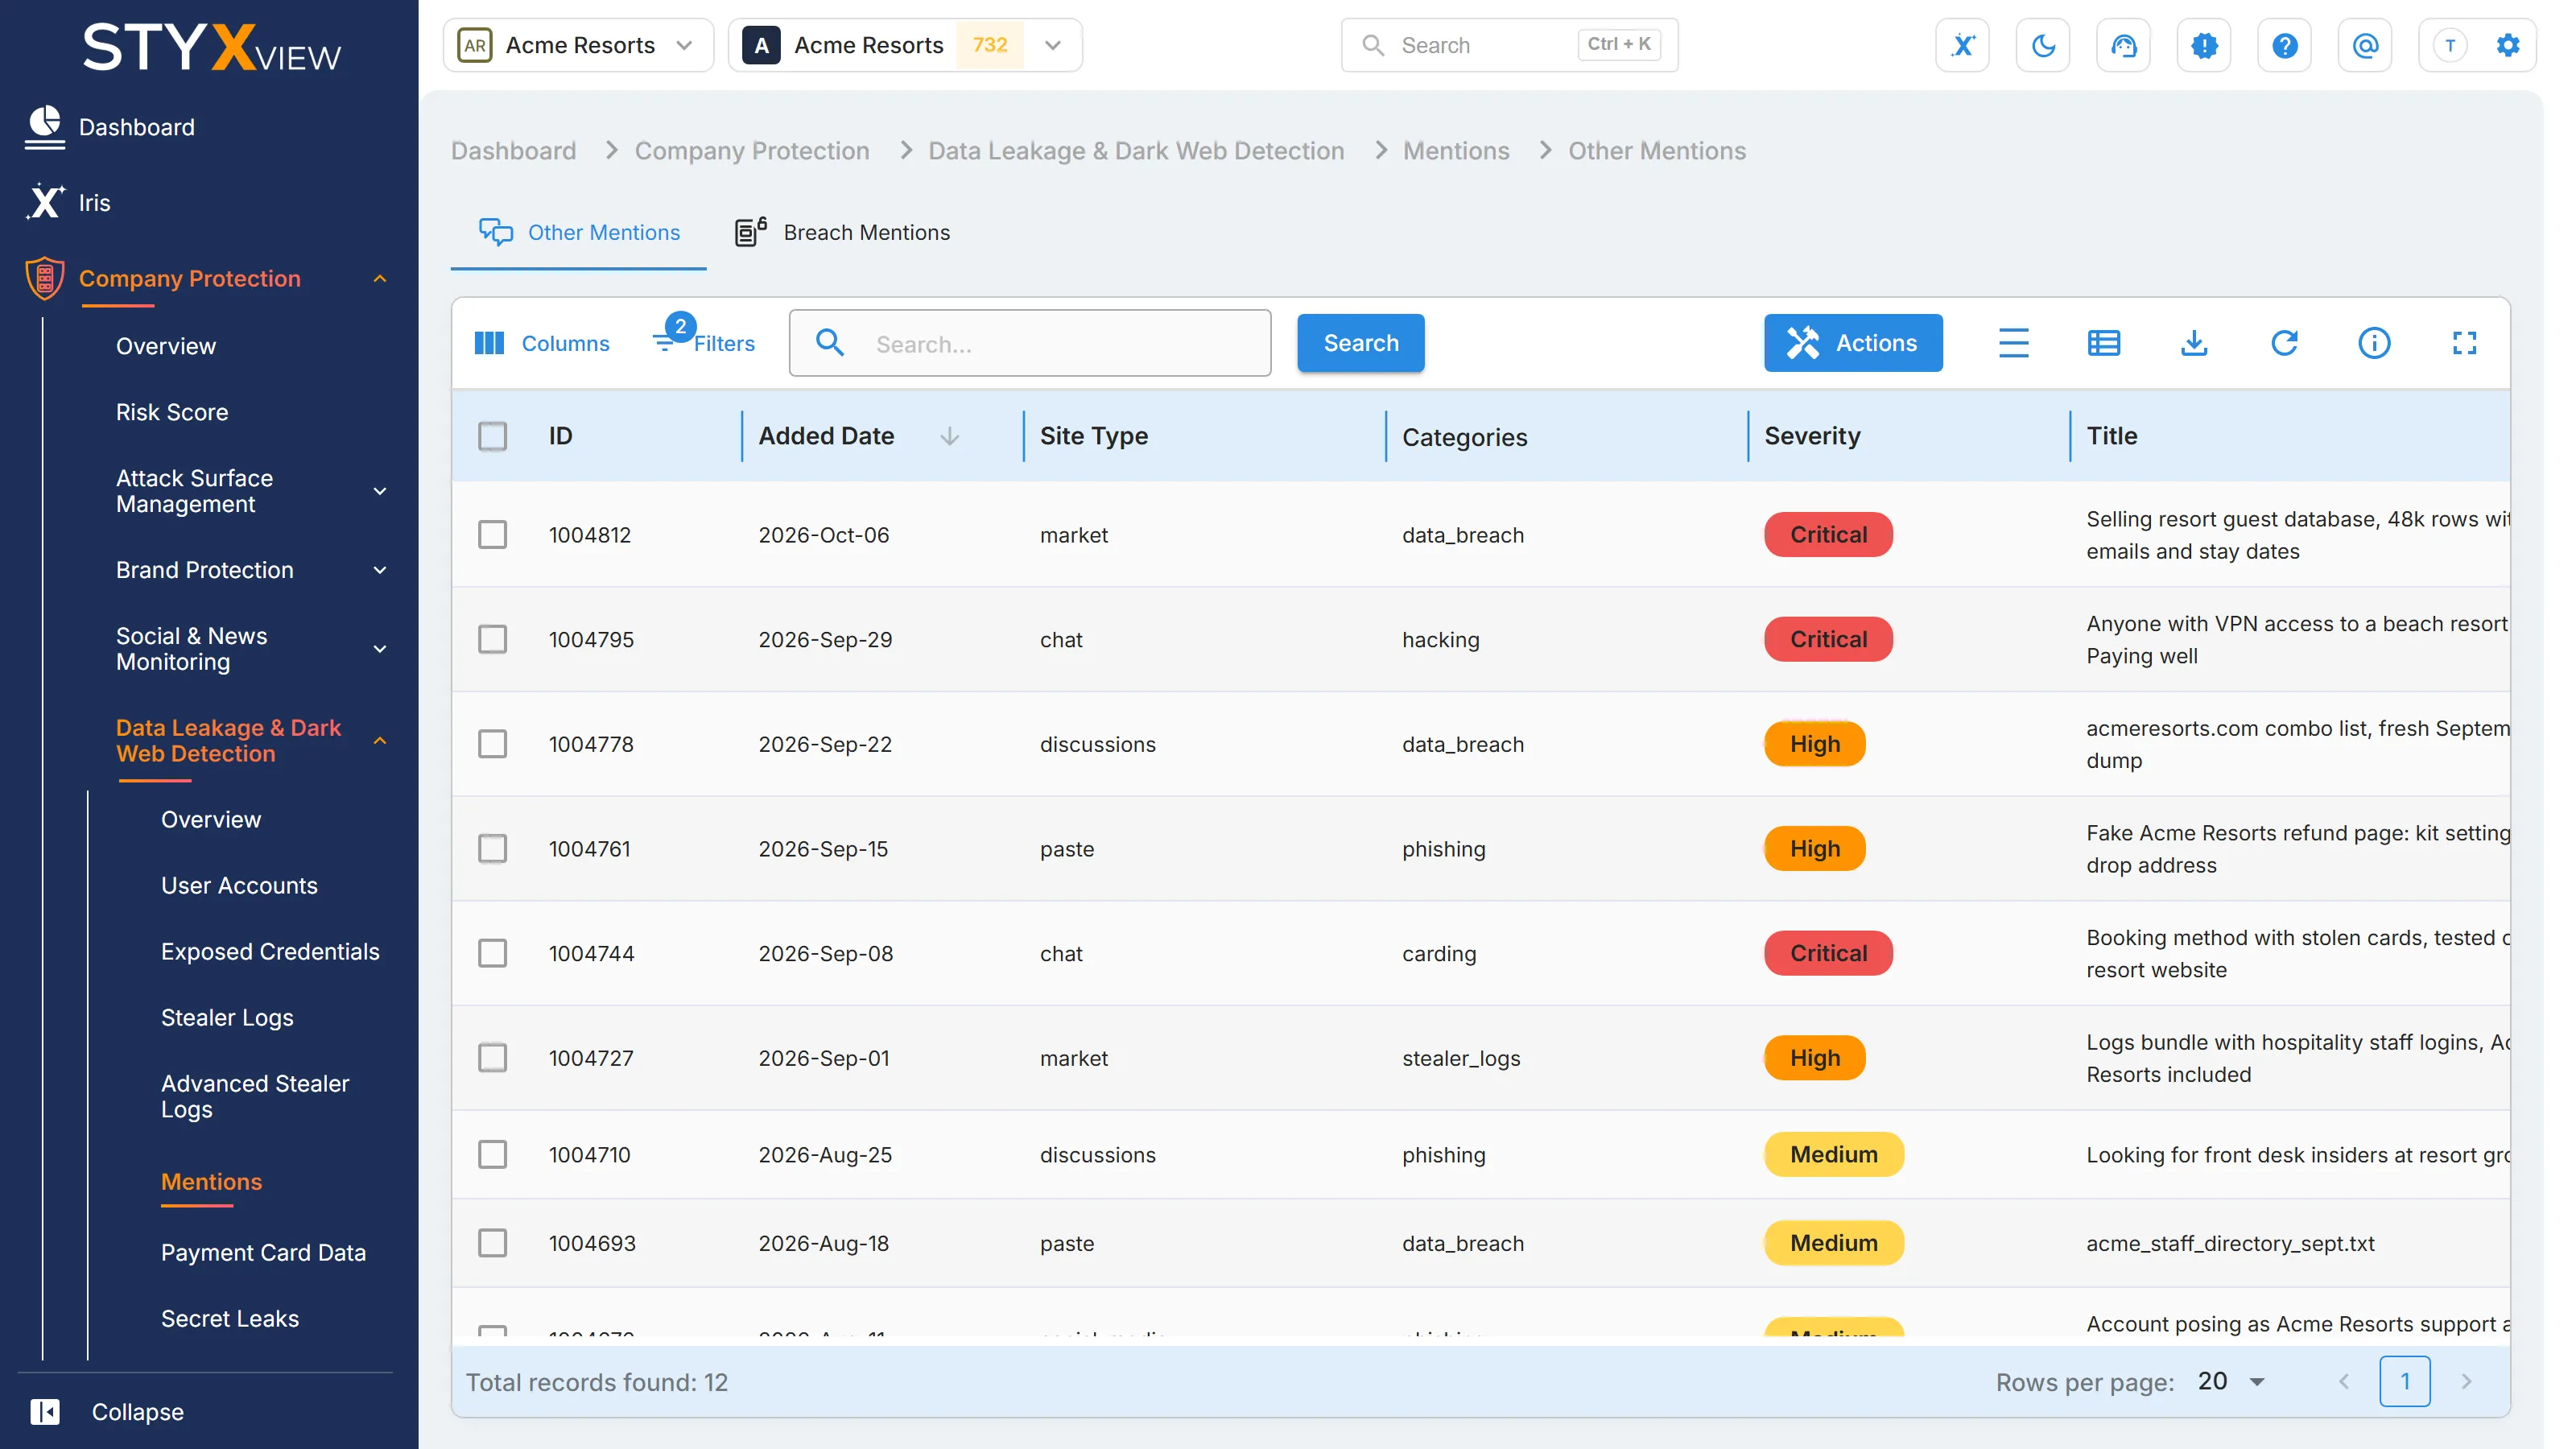Click the row density lines icon
The image size is (2576, 1449).
(x=2013, y=343)
